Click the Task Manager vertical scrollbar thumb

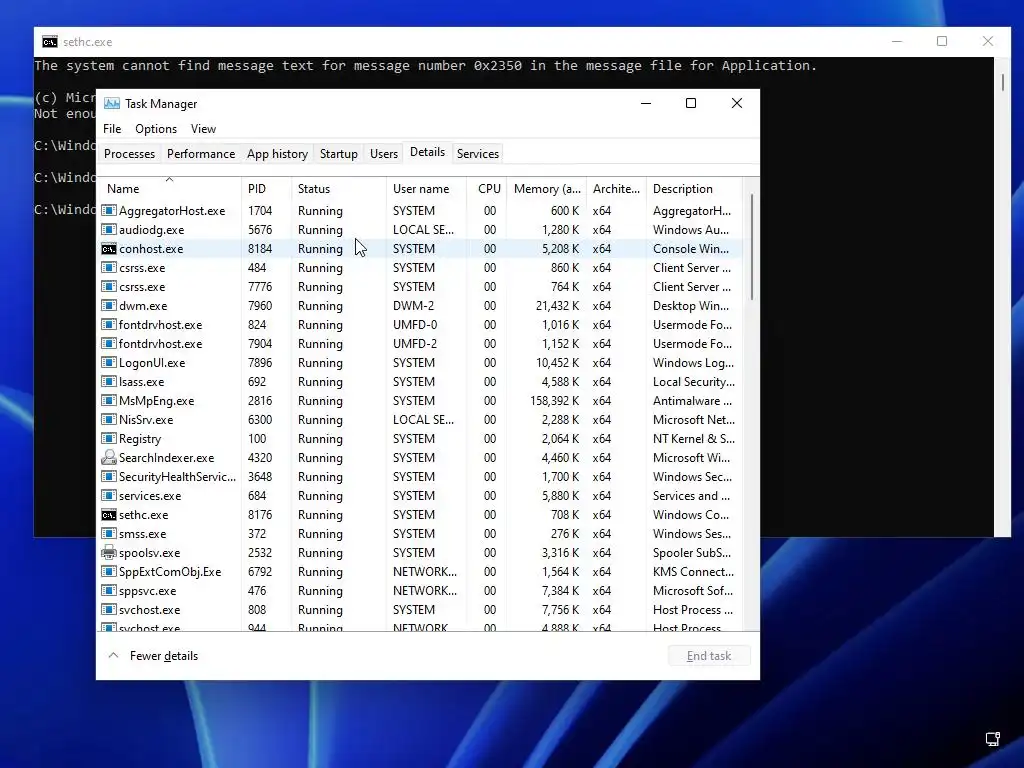point(752,246)
